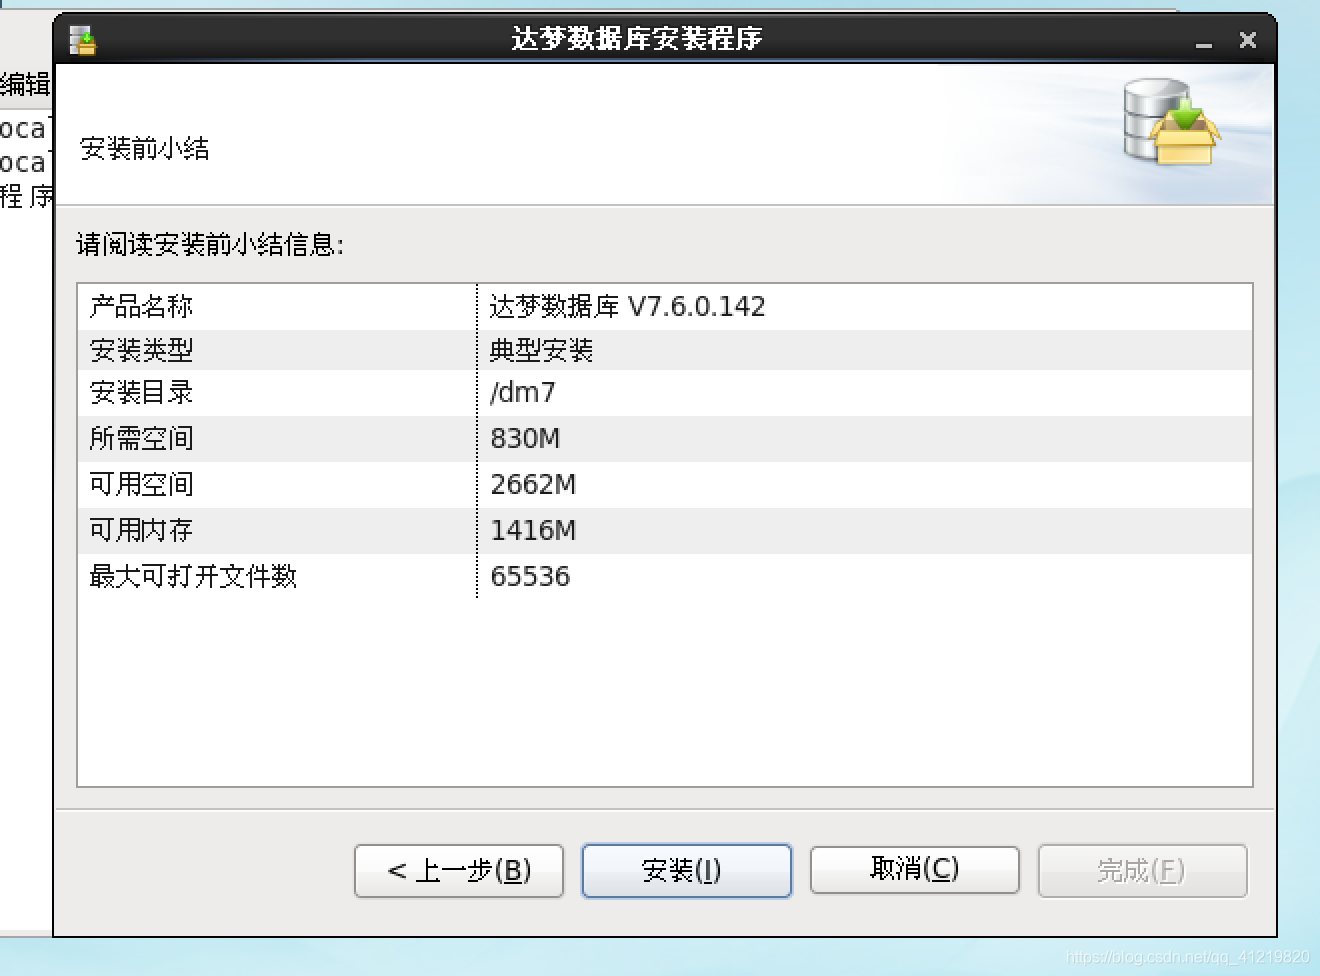Image resolution: width=1320 pixels, height=976 pixels.
Task: Select the 安装类型 row label
Action: [141, 350]
